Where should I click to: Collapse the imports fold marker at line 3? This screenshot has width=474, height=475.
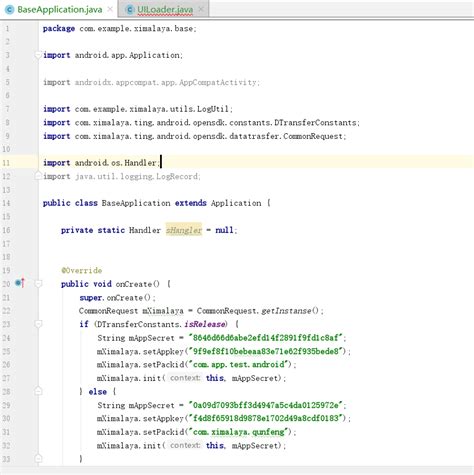tap(38, 55)
